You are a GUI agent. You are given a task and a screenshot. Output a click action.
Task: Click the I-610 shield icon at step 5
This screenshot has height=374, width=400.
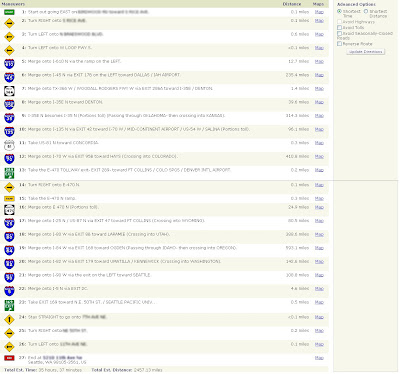9,64
